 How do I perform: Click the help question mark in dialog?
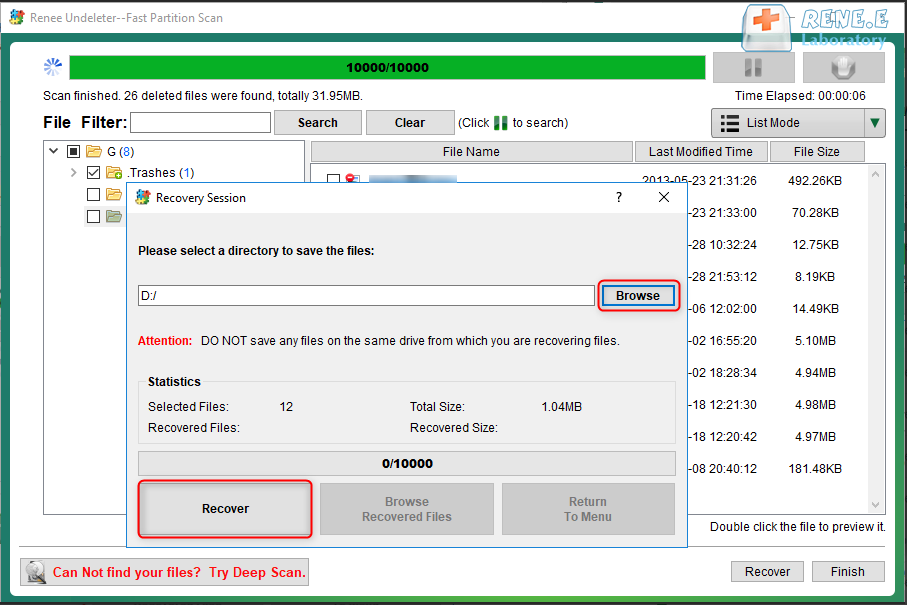[619, 197]
